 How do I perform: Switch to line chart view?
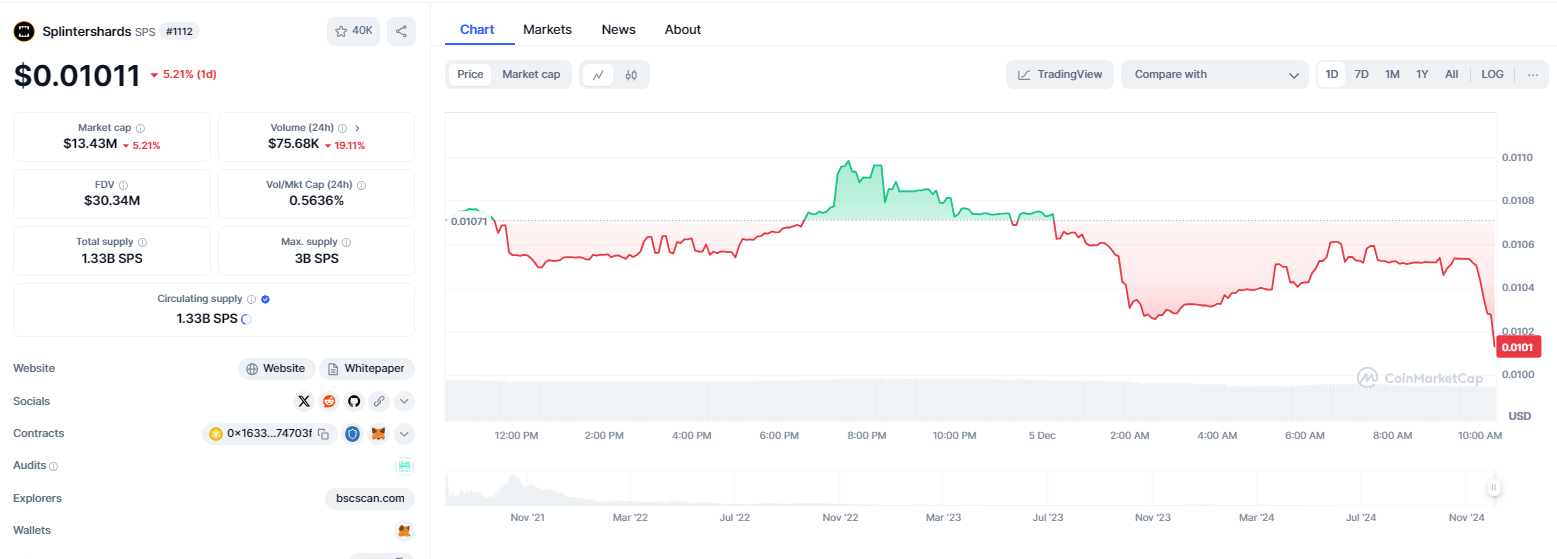(x=598, y=74)
